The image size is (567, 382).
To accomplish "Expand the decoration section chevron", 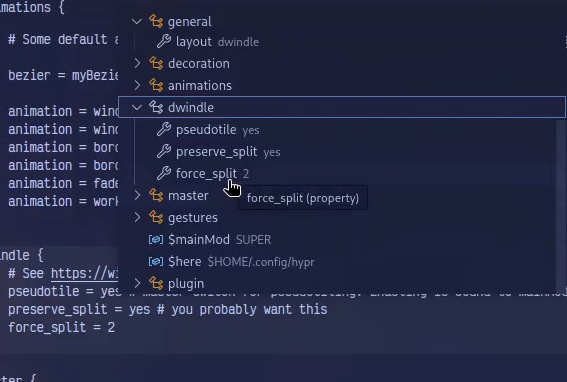I will [137, 63].
